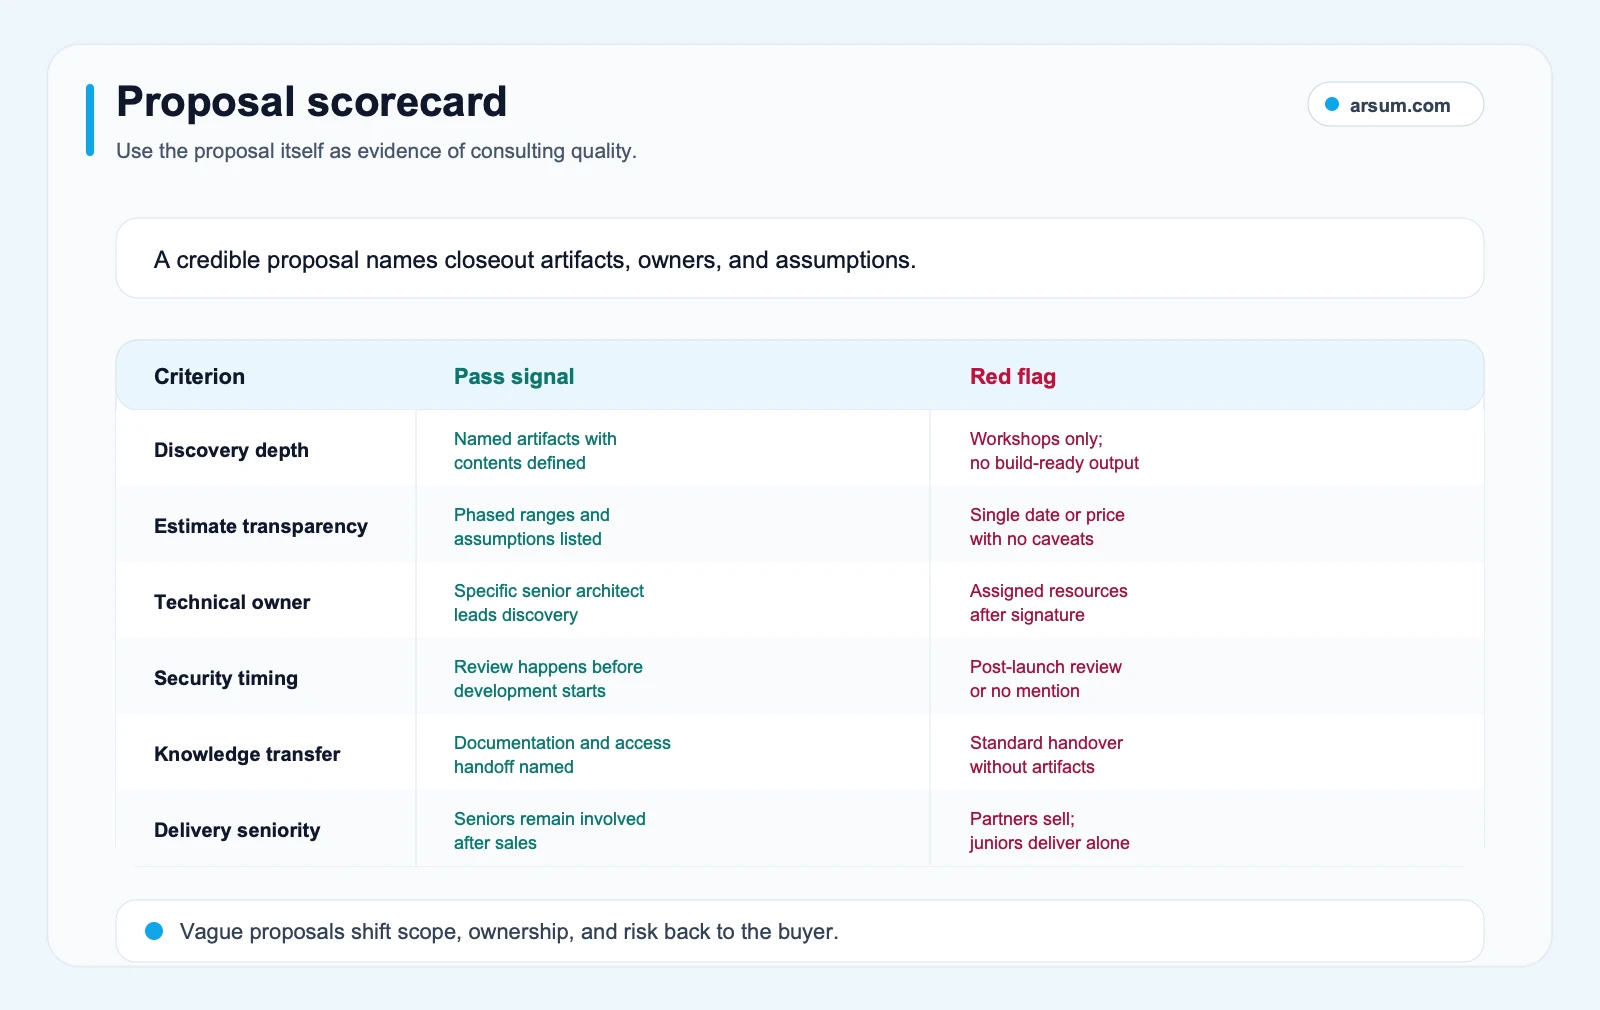Viewport: 1600px width, 1010px height.
Task: Select the 'Knowledge transfer' row label
Action: tap(247, 754)
